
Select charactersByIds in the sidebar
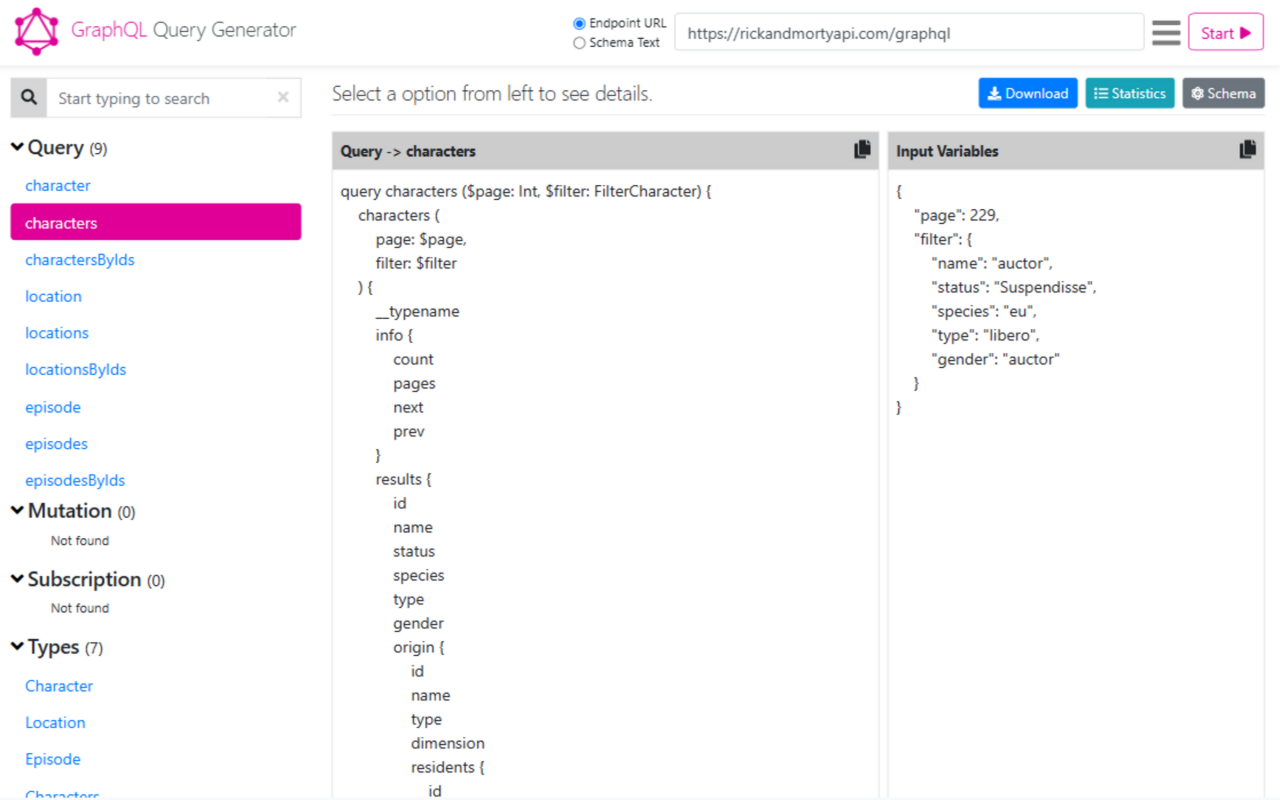[80, 259]
